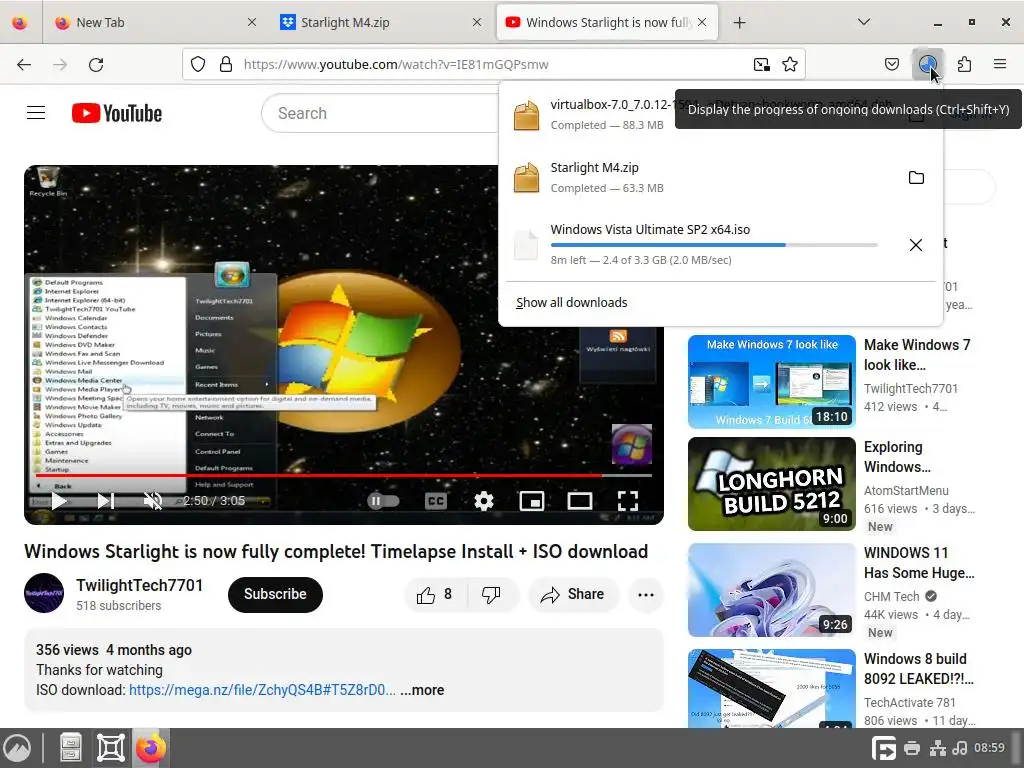Switch to theater mode

579,501
